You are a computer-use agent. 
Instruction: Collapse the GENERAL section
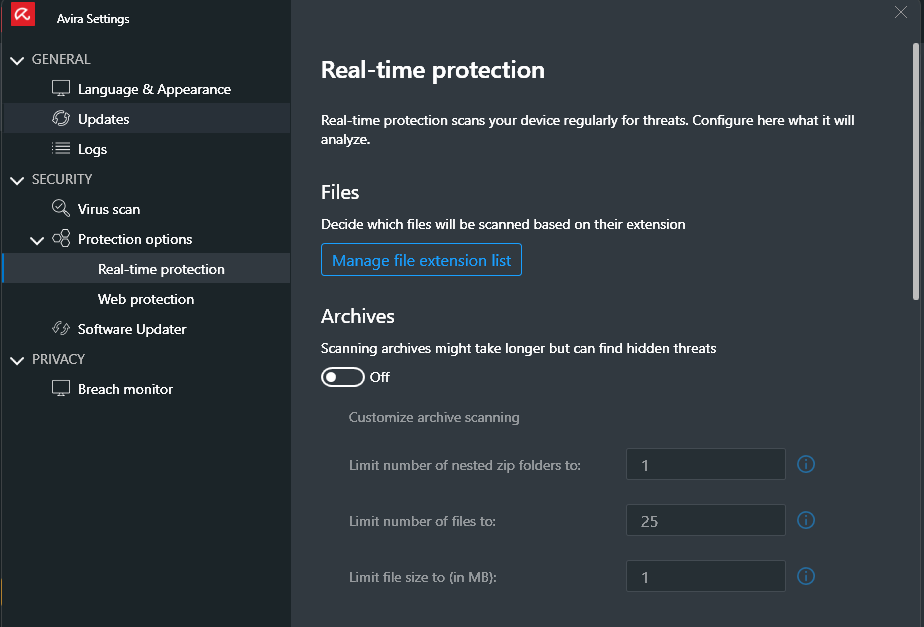(16, 60)
